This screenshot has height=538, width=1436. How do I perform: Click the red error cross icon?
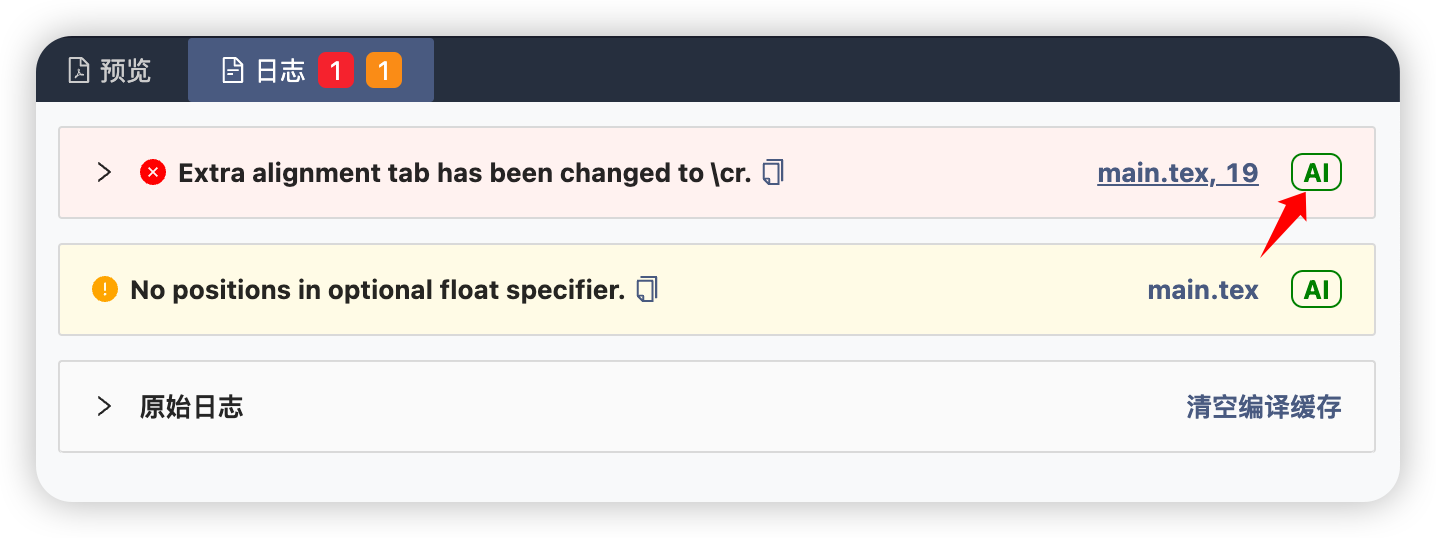152,173
